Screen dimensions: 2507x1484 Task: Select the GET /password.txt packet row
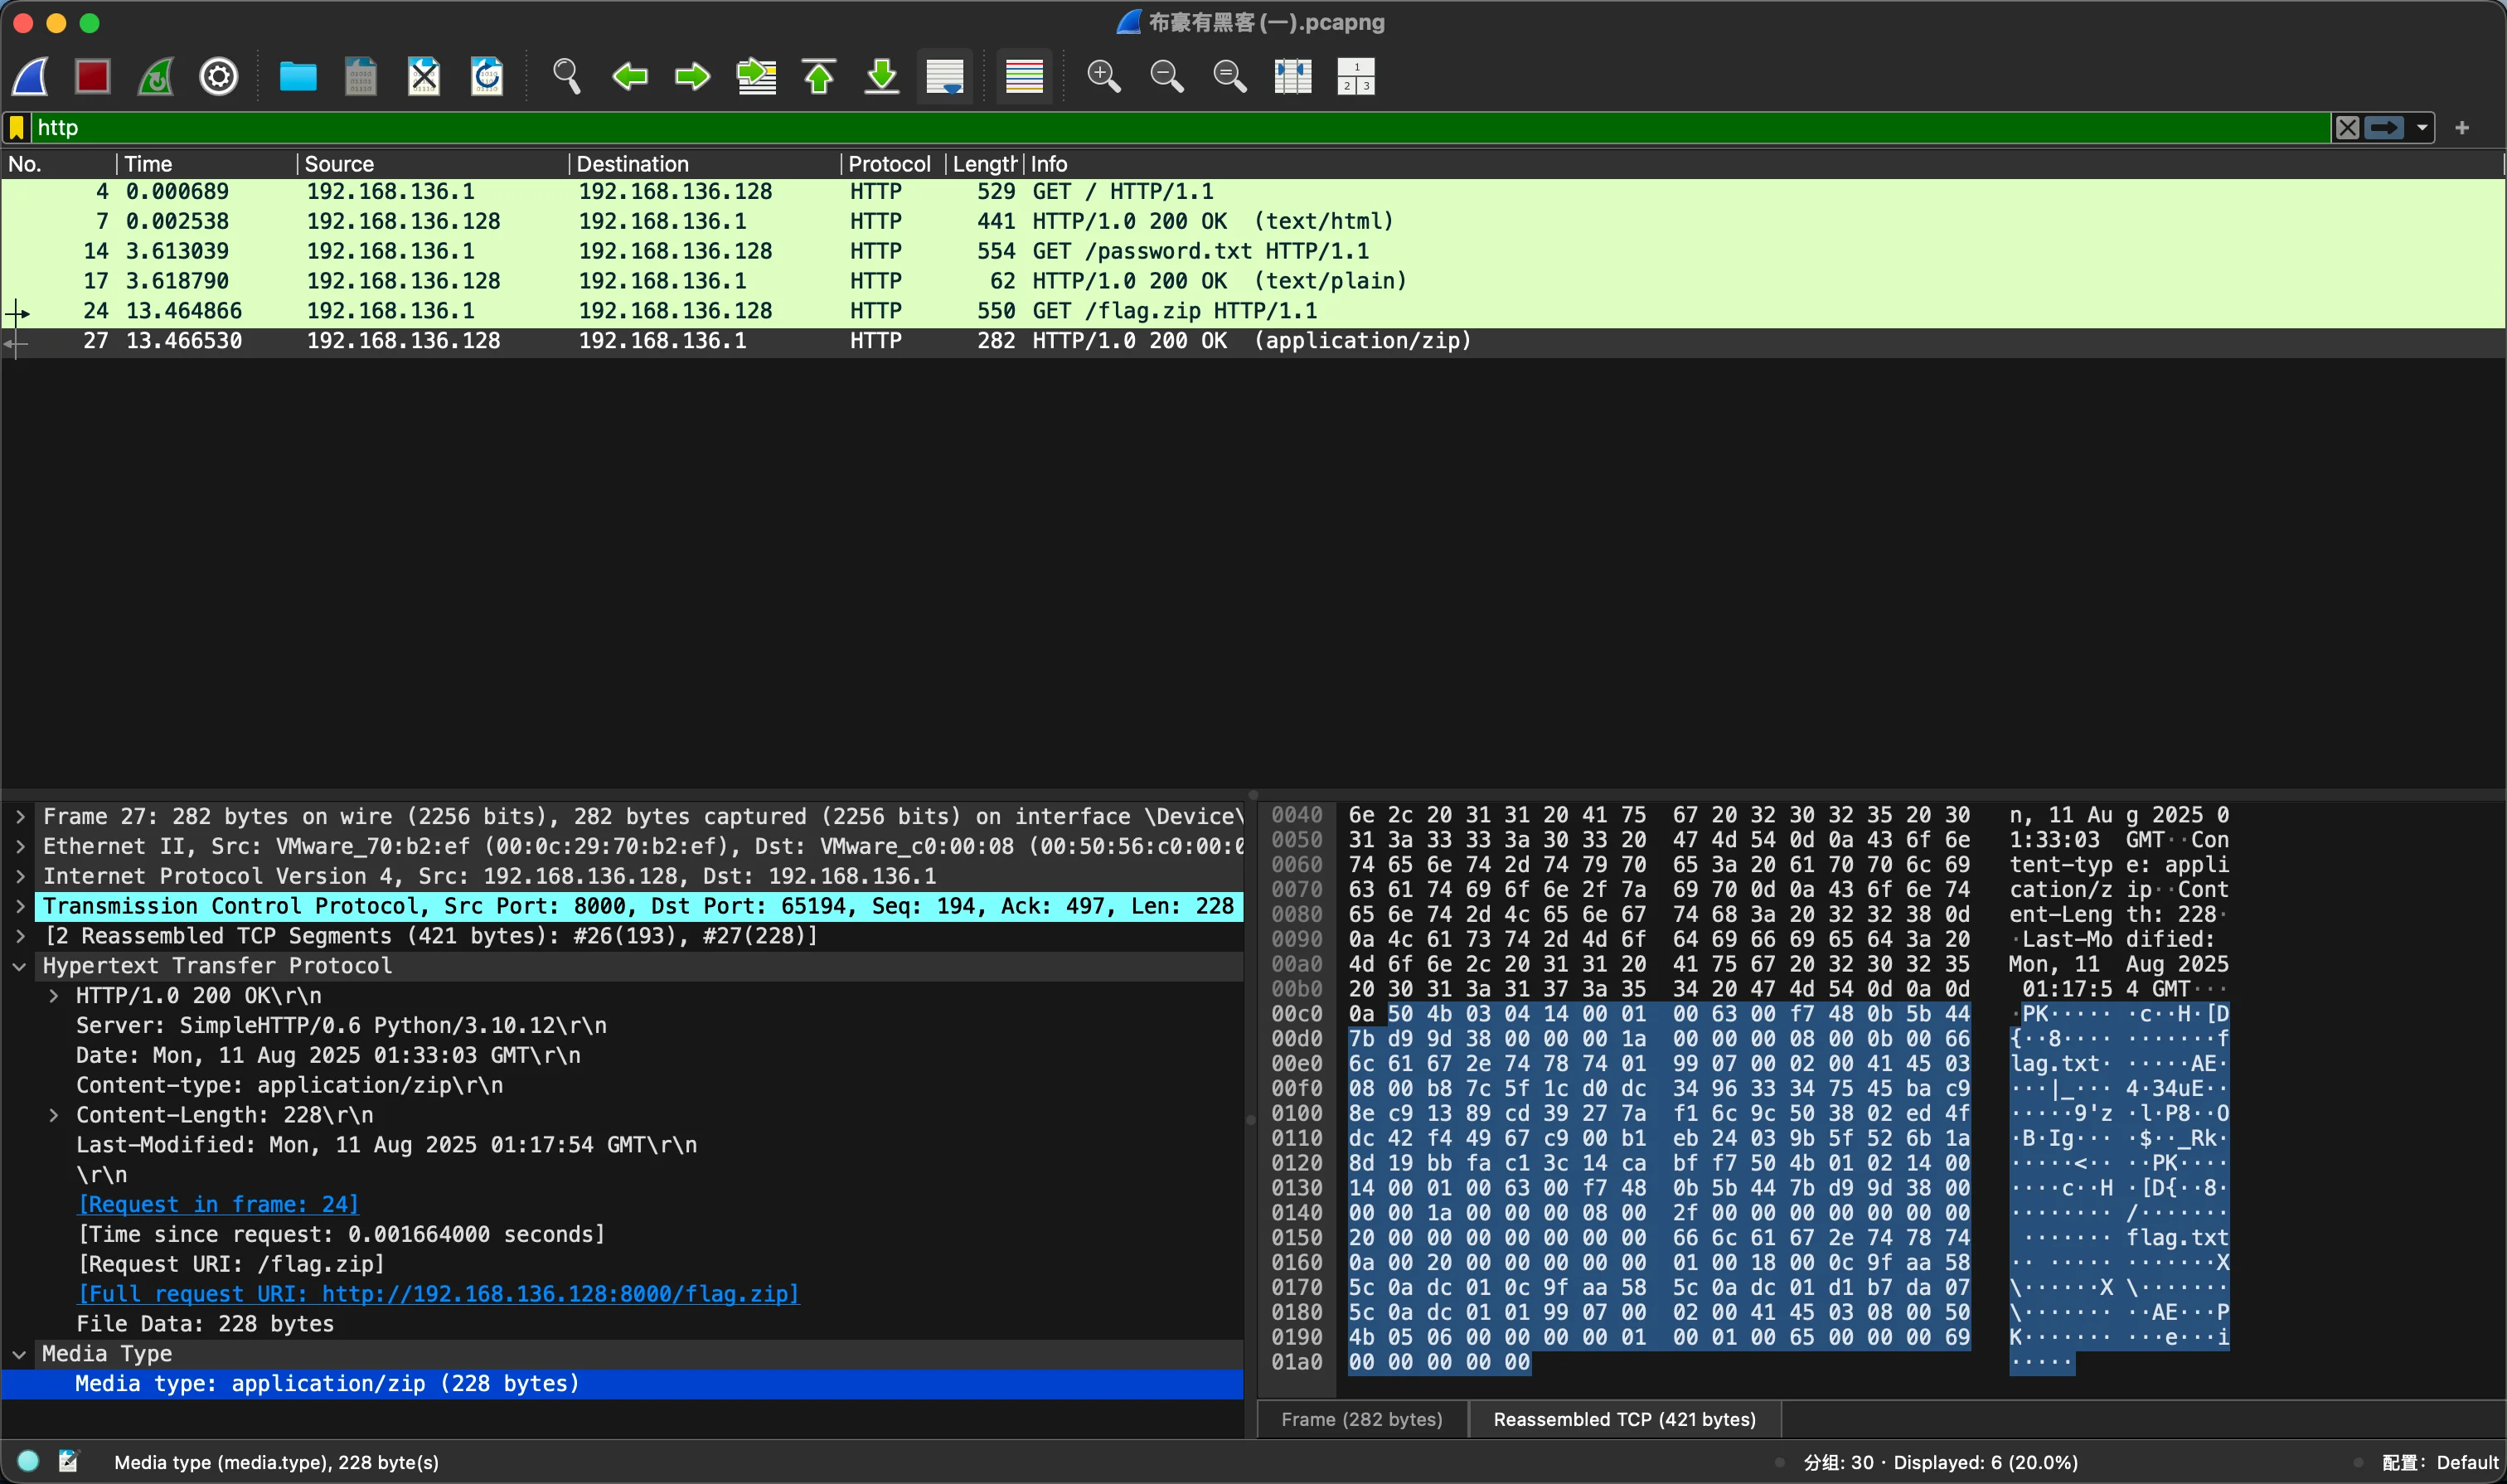pyautogui.click(x=700, y=251)
